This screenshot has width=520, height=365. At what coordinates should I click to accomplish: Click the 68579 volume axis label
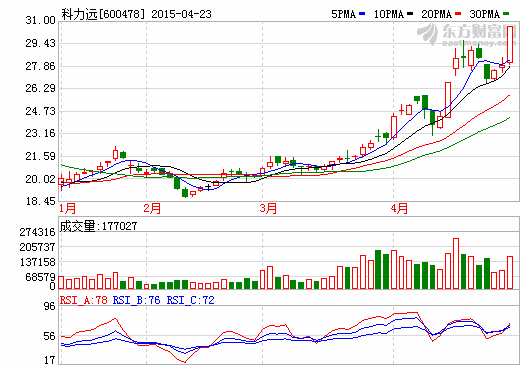coord(41,277)
